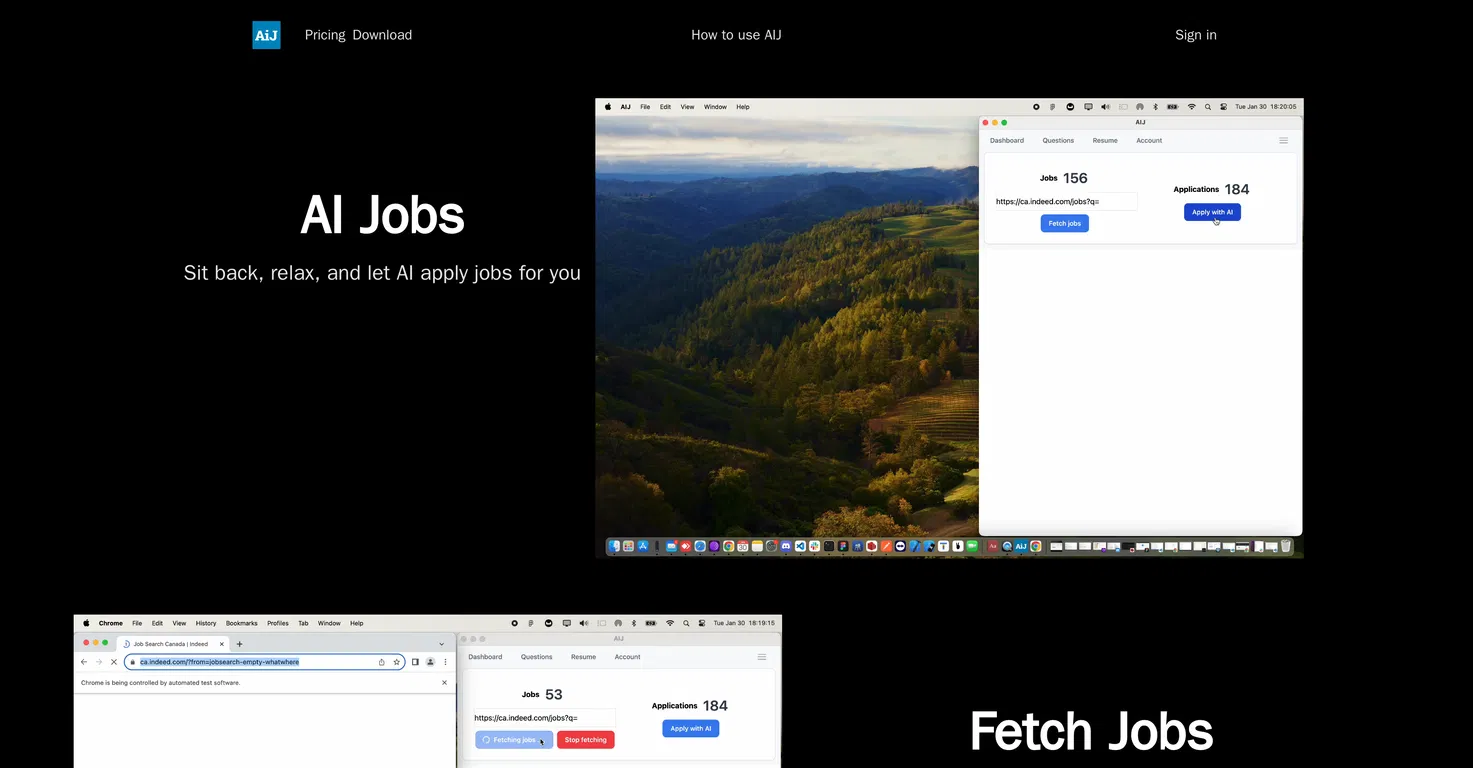Click the Wi-Fi icon in Chrome demo menu bar

coord(670,623)
